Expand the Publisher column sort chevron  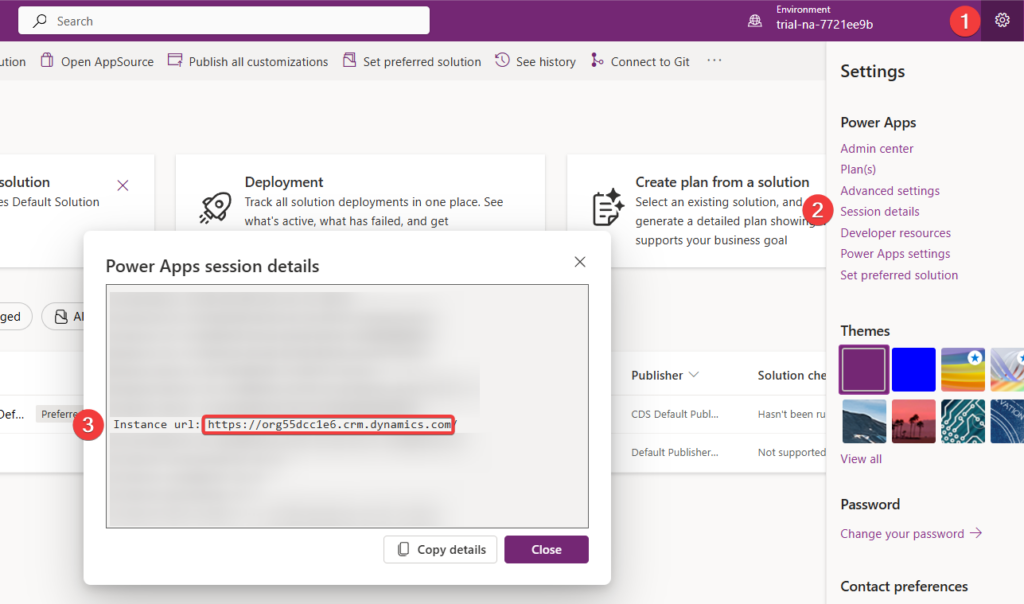coord(694,375)
